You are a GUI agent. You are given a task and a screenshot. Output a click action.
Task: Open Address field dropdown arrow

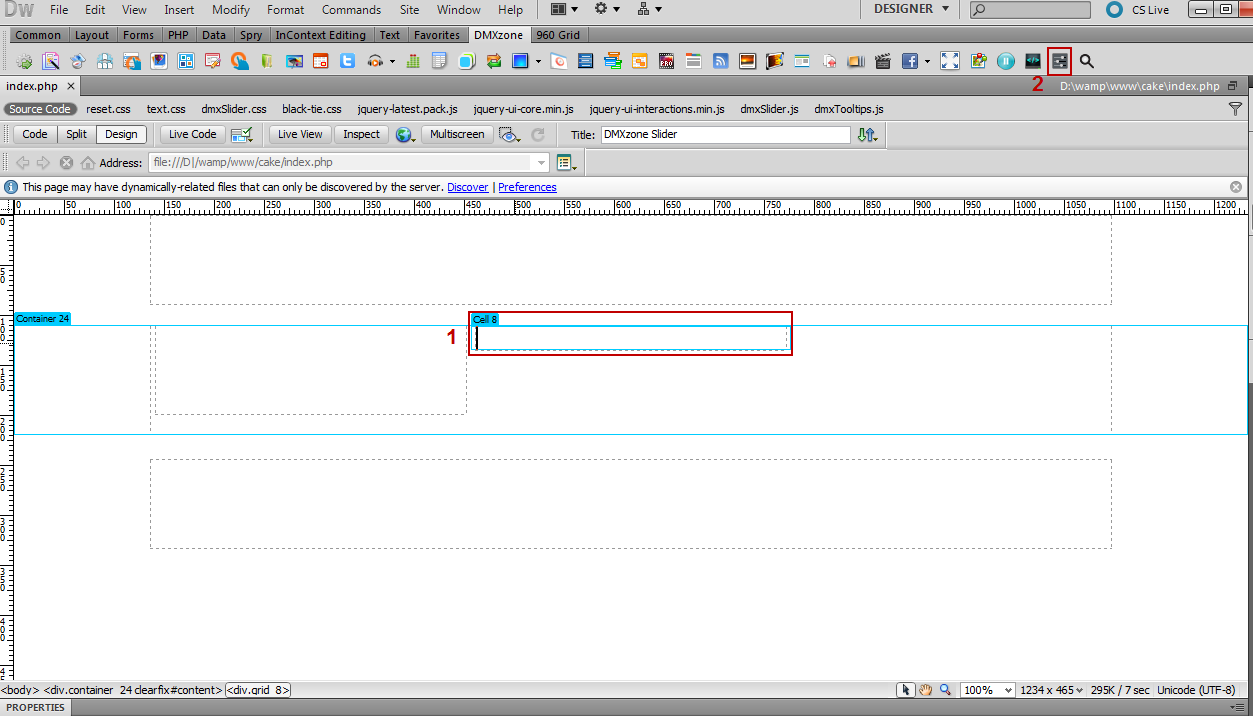542,162
